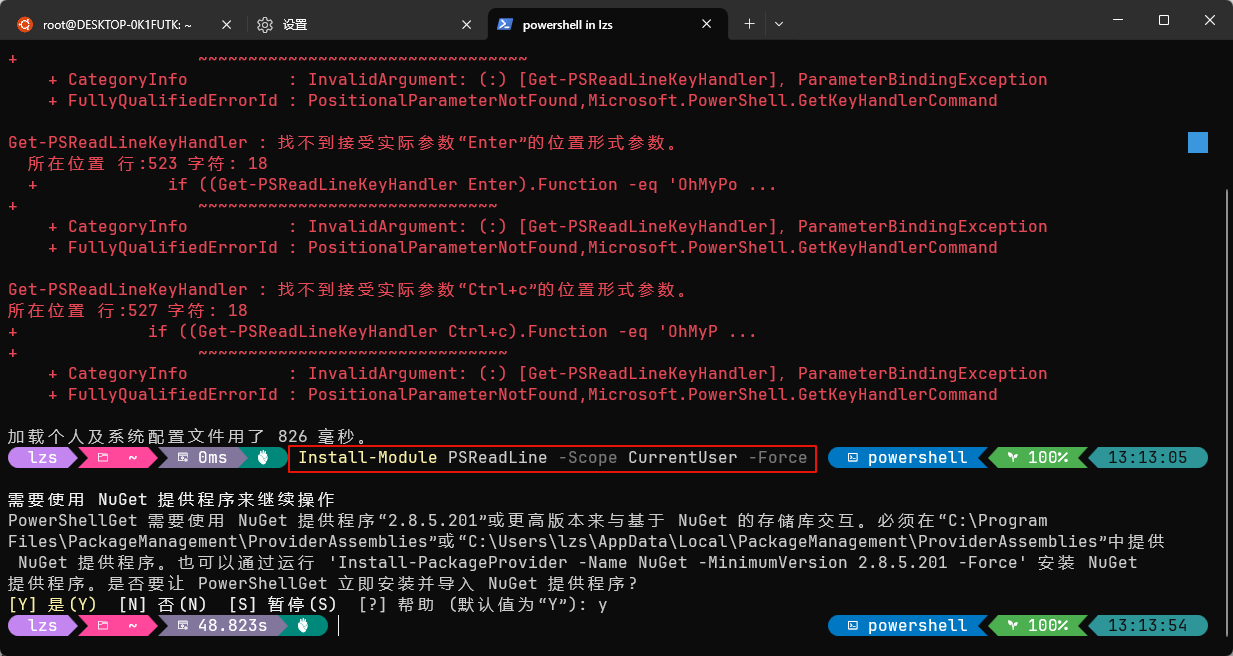The image size is (1233, 656).
Task: Click the 加载个人及系统配置文件用了 826 毫秒 line
Action: 189,436
